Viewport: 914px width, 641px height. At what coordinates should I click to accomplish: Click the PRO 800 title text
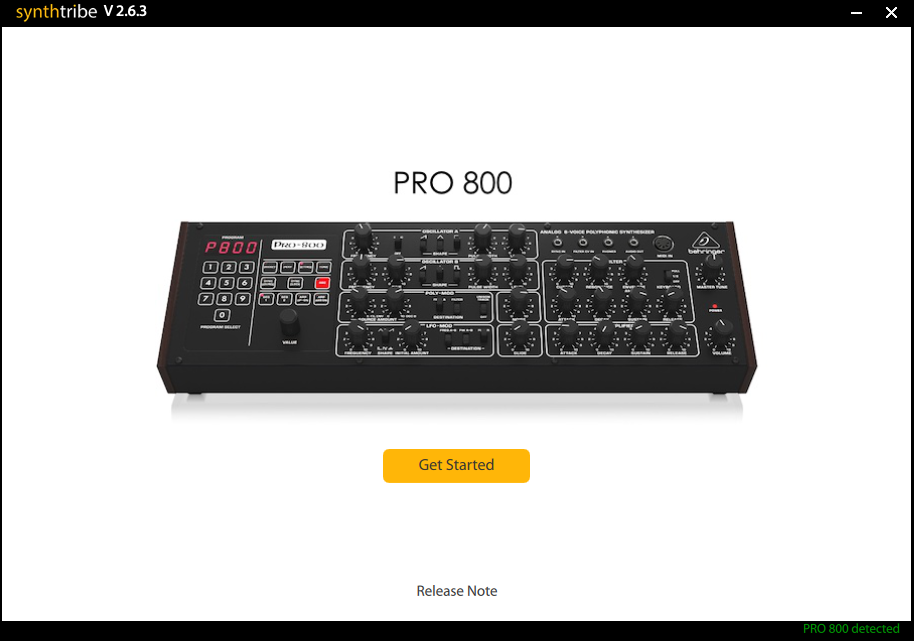pos(453,183)
